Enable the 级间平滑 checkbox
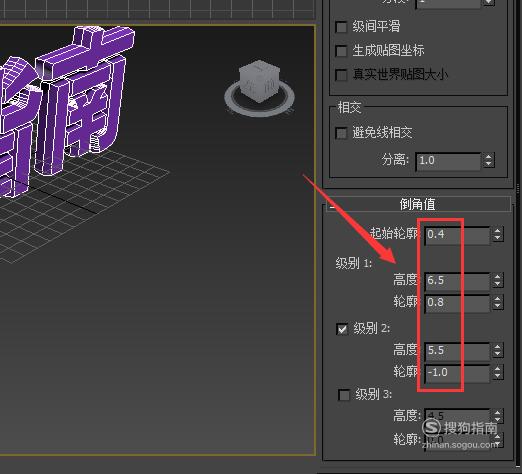This screenshot has width=522, height=474. click(x=341, y=27)
